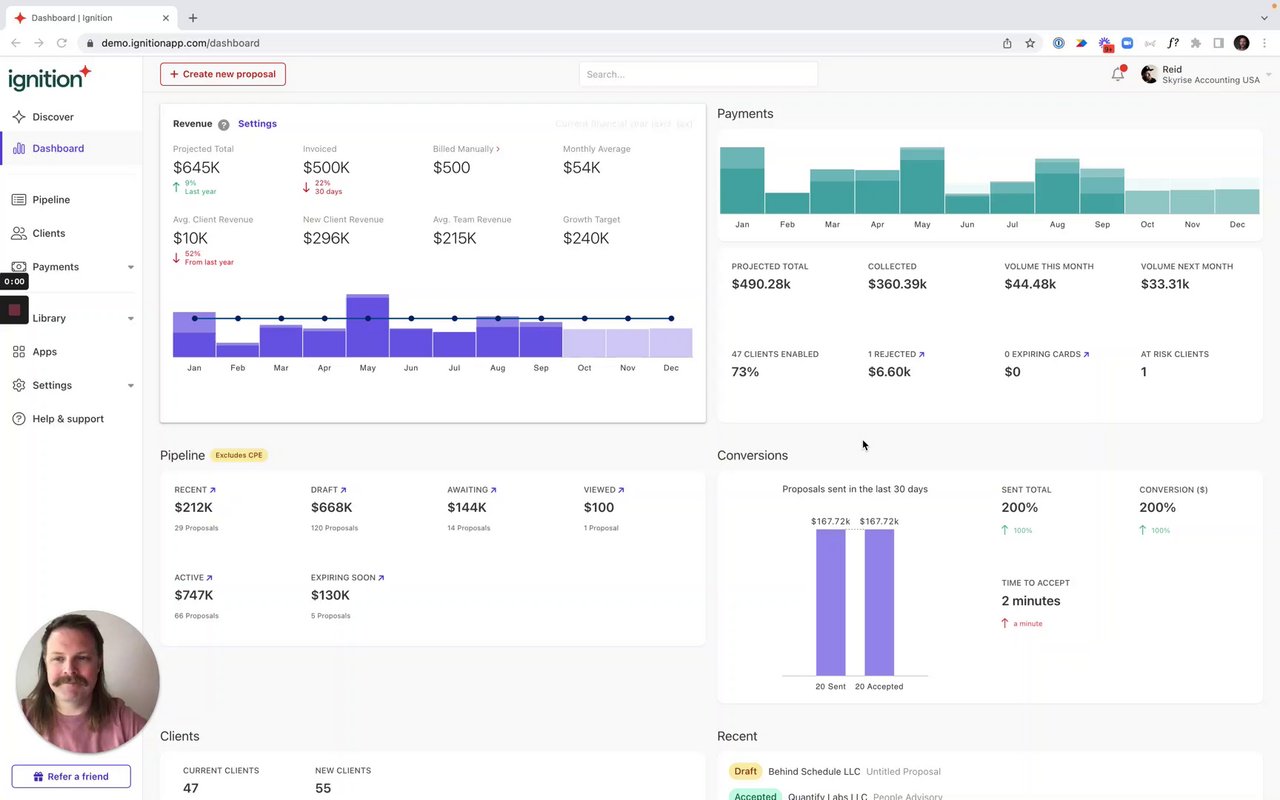
Task: Click the May bar in Revenue chart
Action: click(x=368, y=326)
